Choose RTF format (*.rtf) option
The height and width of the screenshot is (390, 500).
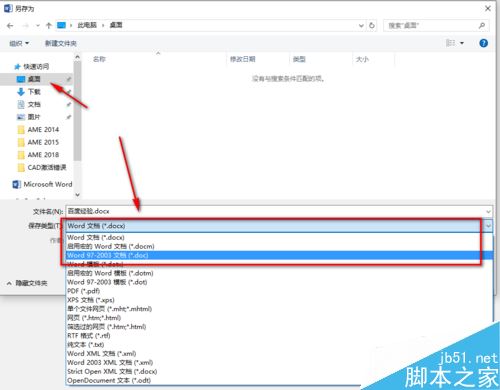point(279,336)
